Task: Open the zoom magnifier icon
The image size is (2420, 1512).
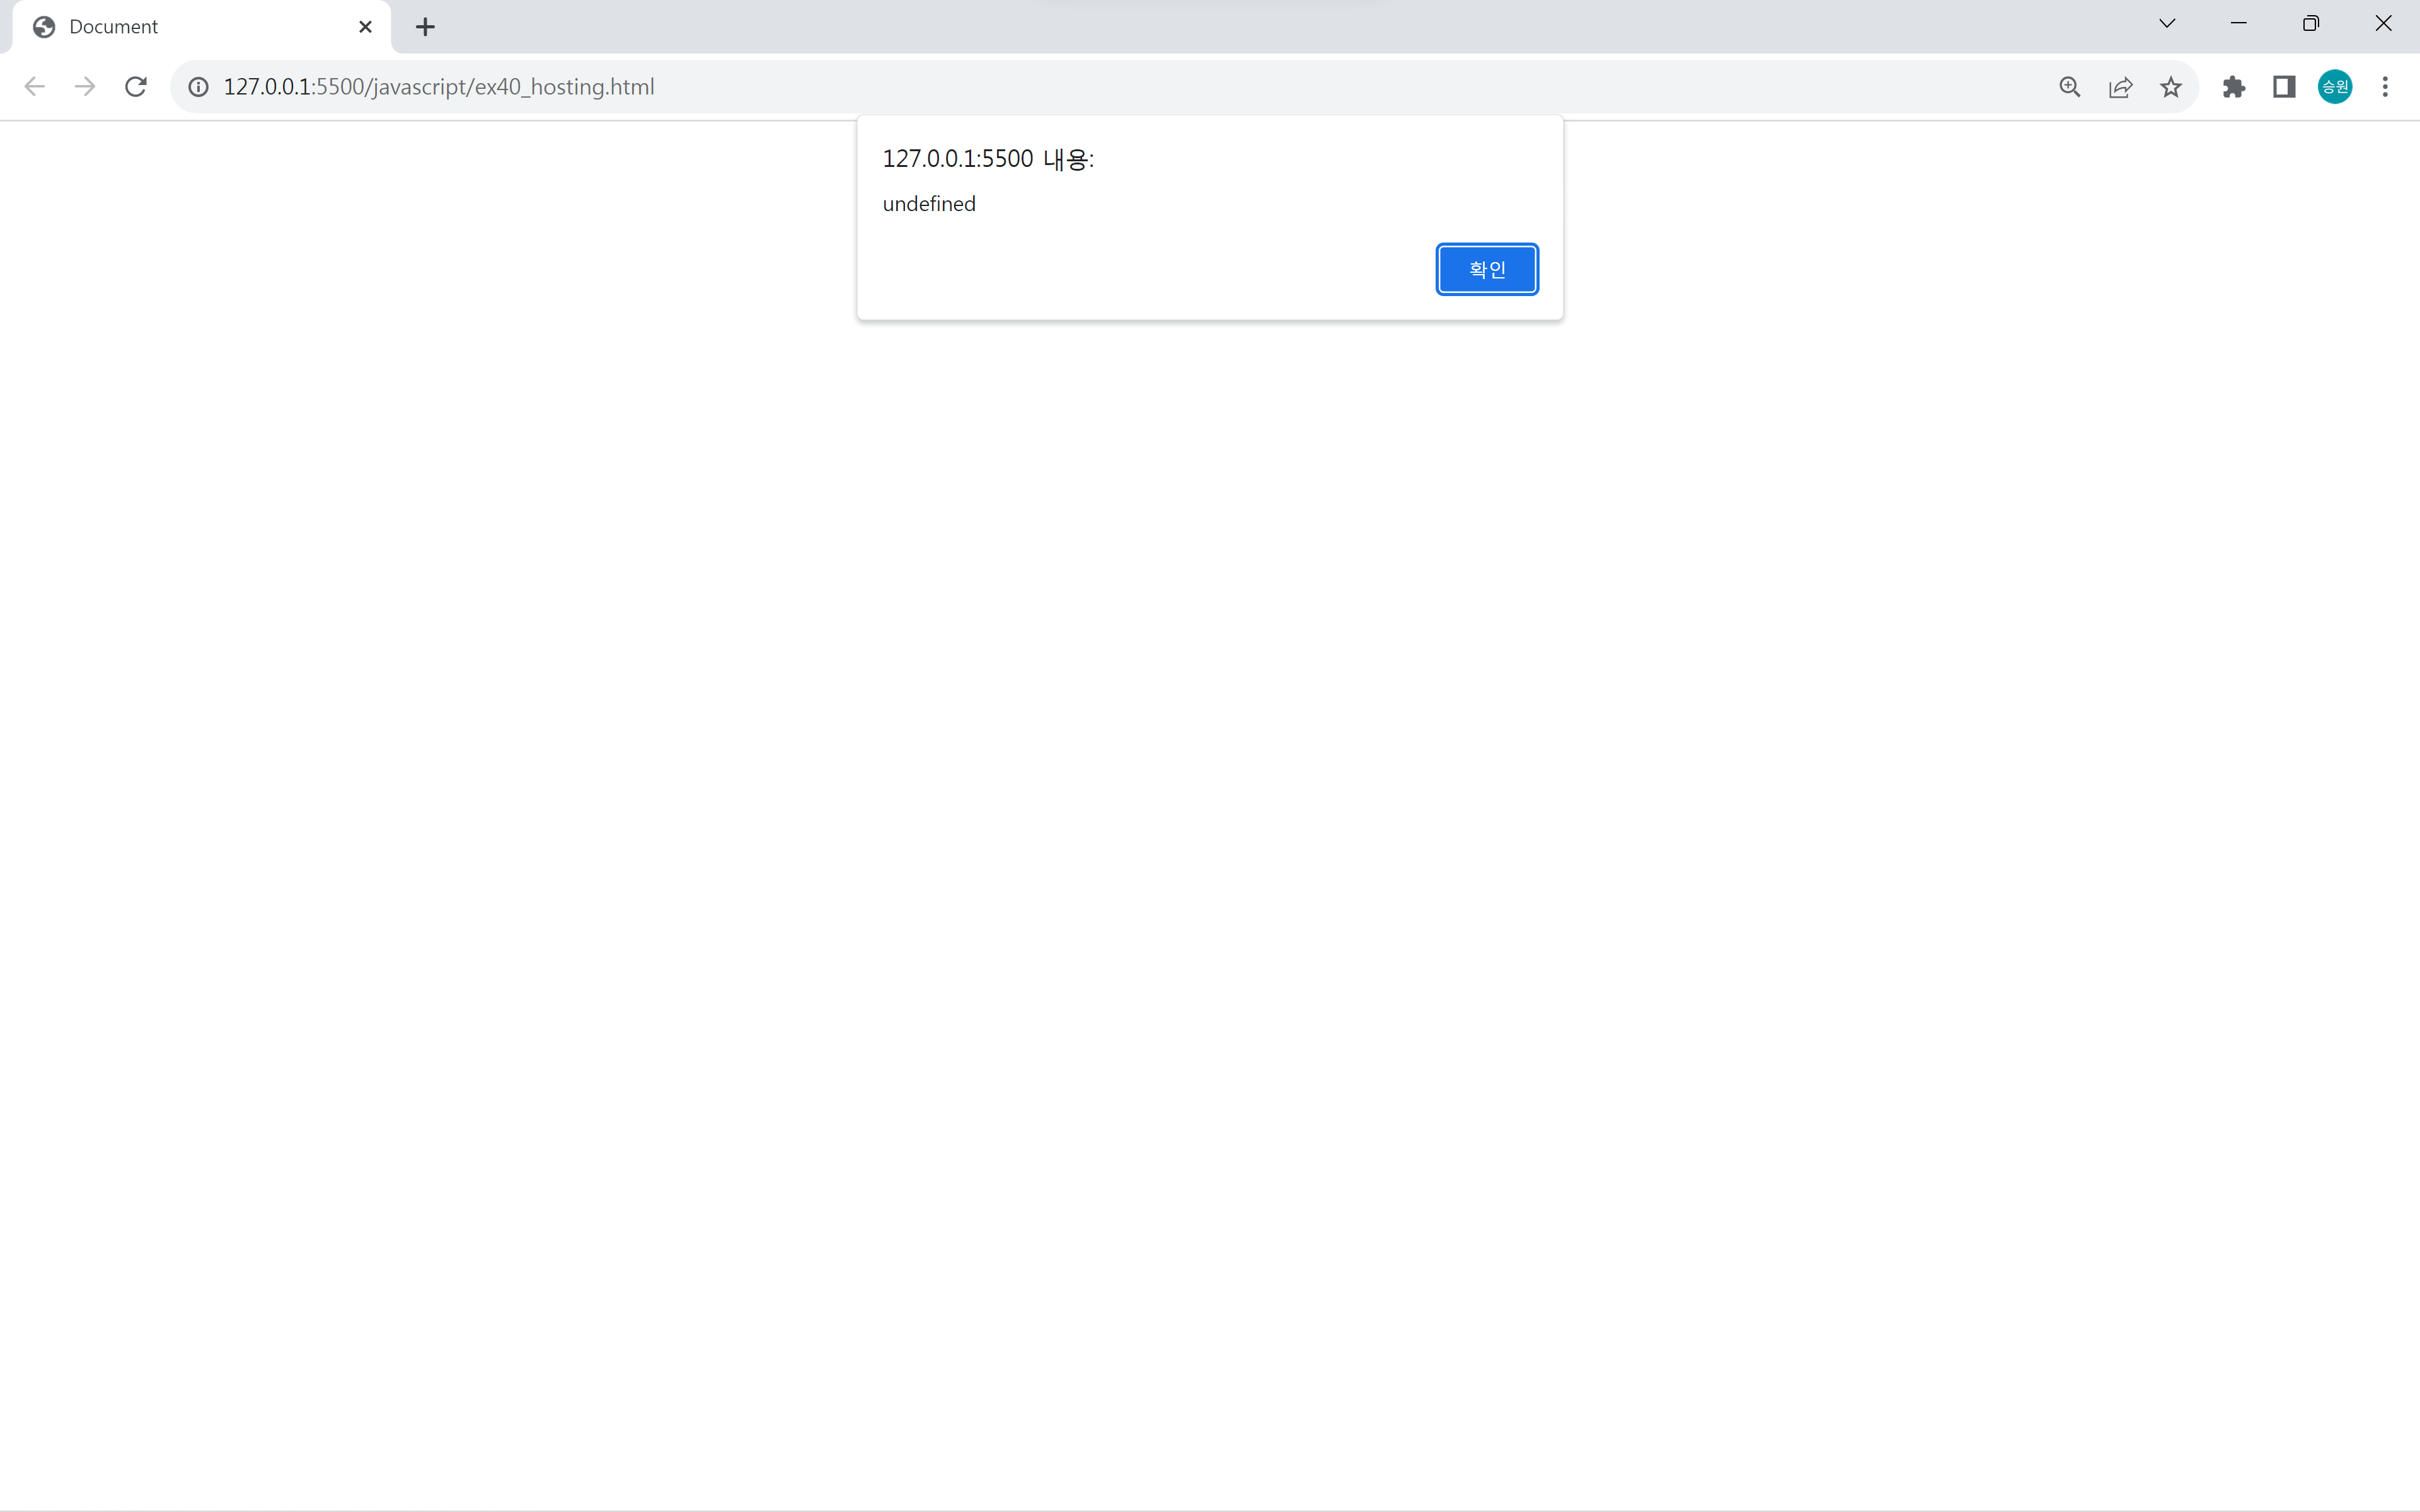Action: [2069, 87]
